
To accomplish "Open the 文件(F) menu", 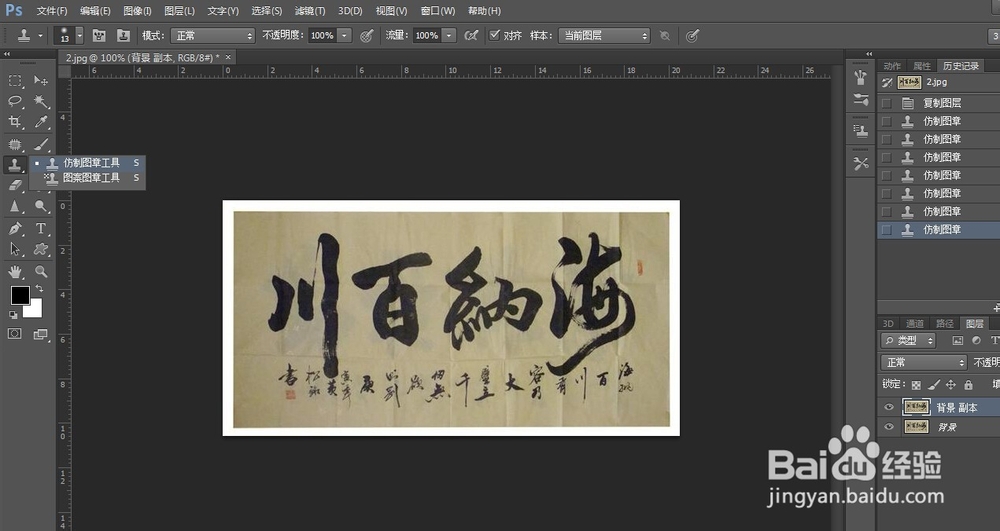I will [x=52, y=11].
